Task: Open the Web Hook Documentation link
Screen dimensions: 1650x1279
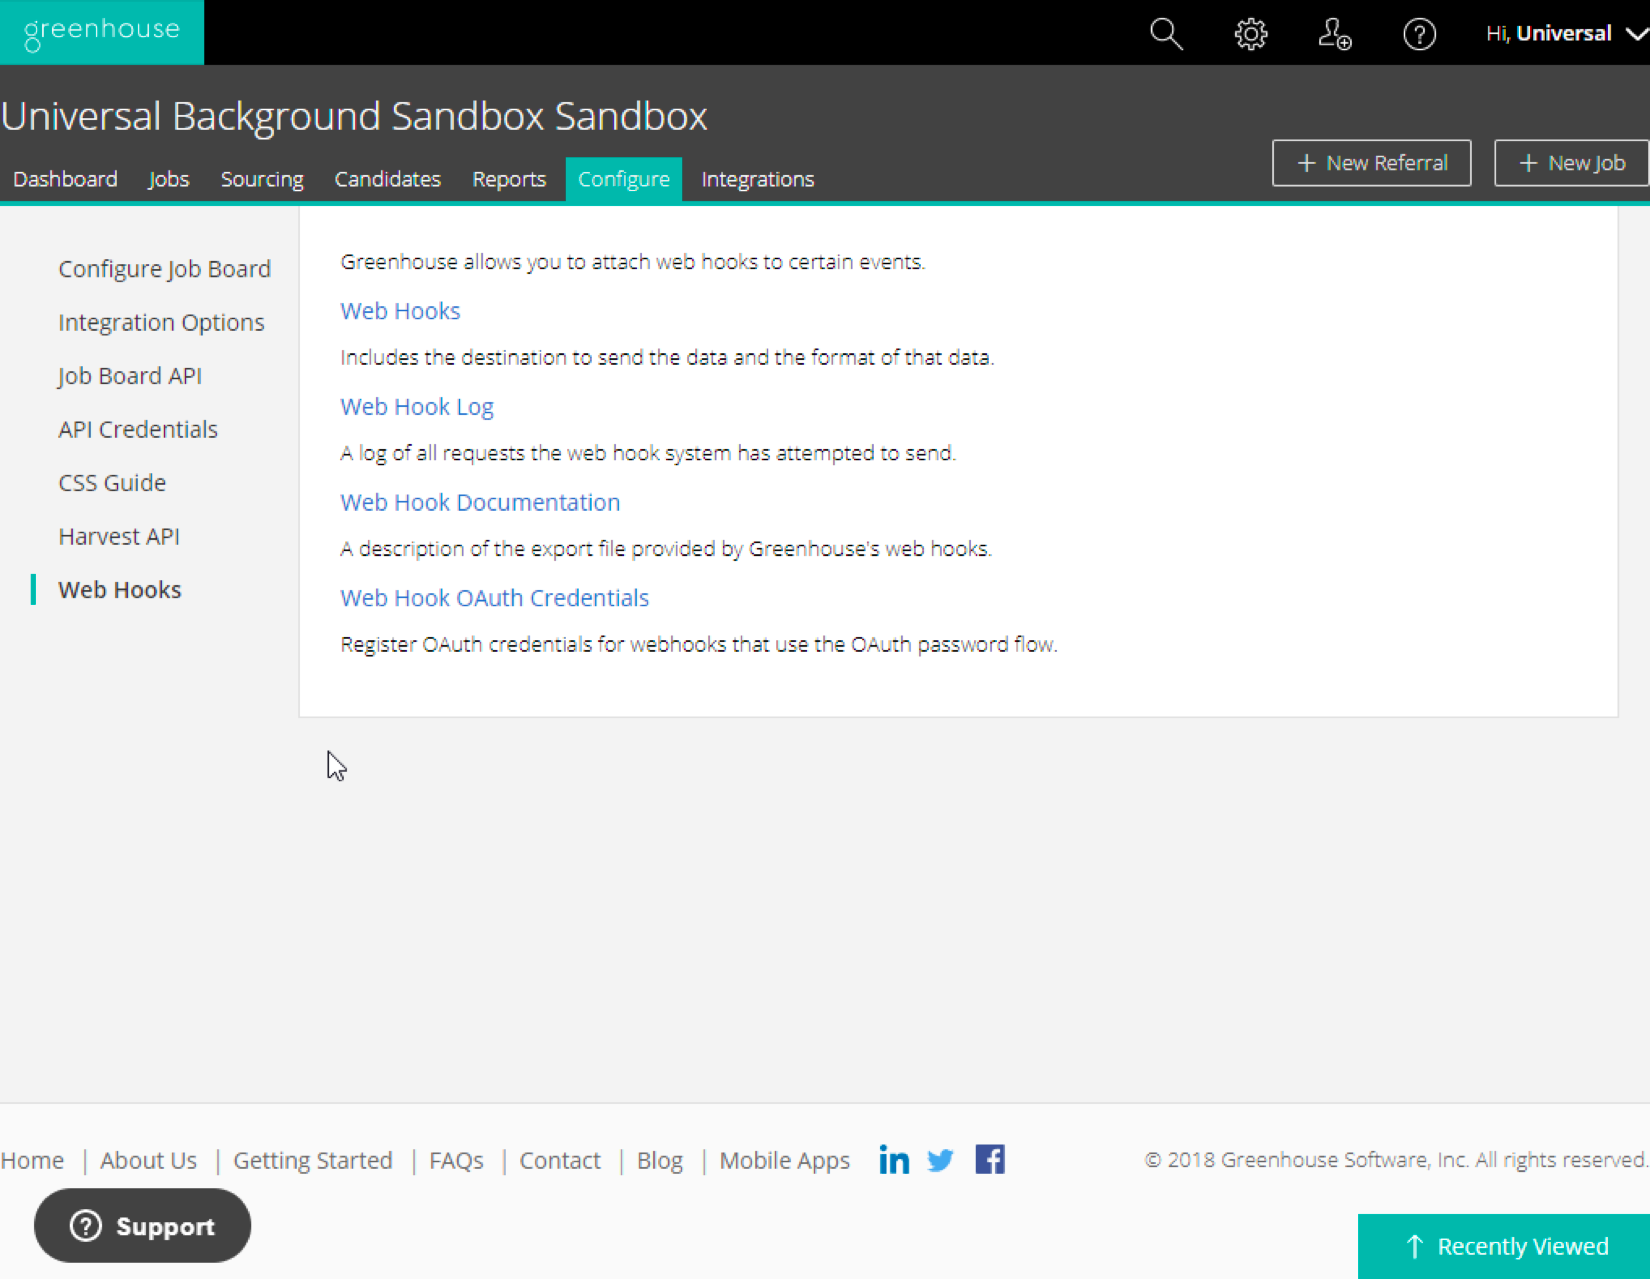Action: tap(480, 502)
